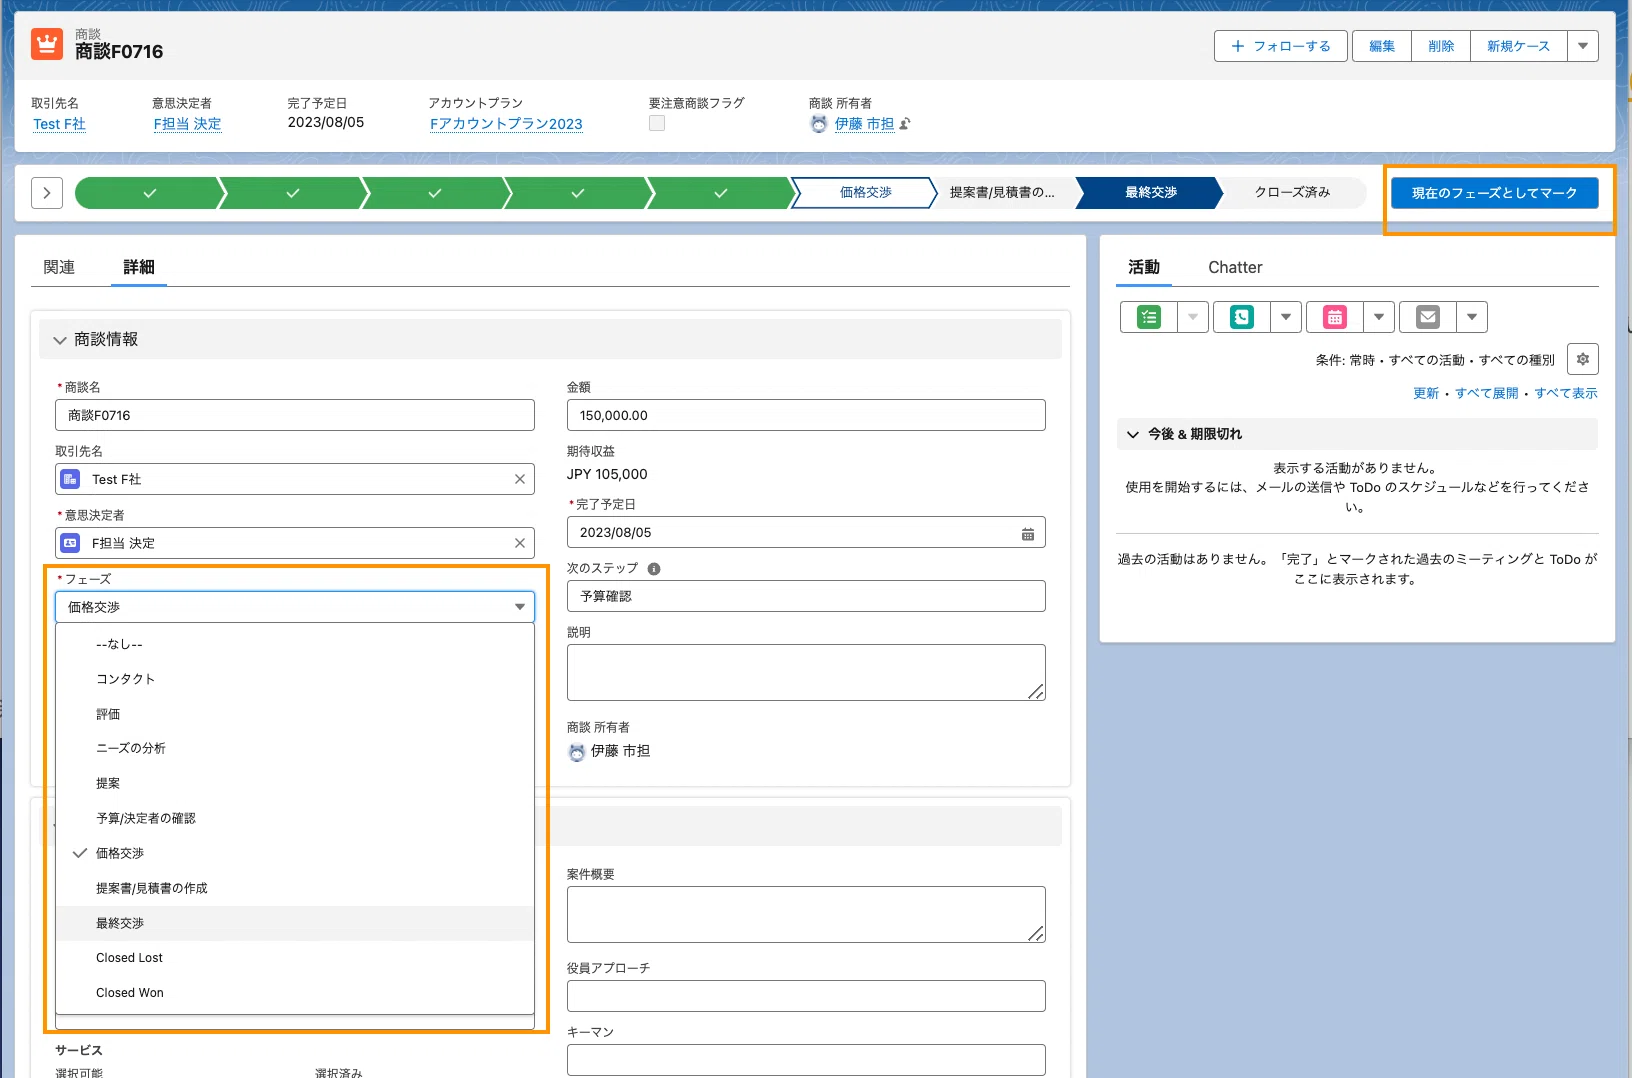Click the orange crown opportunity icon

(x=47, y=45)
